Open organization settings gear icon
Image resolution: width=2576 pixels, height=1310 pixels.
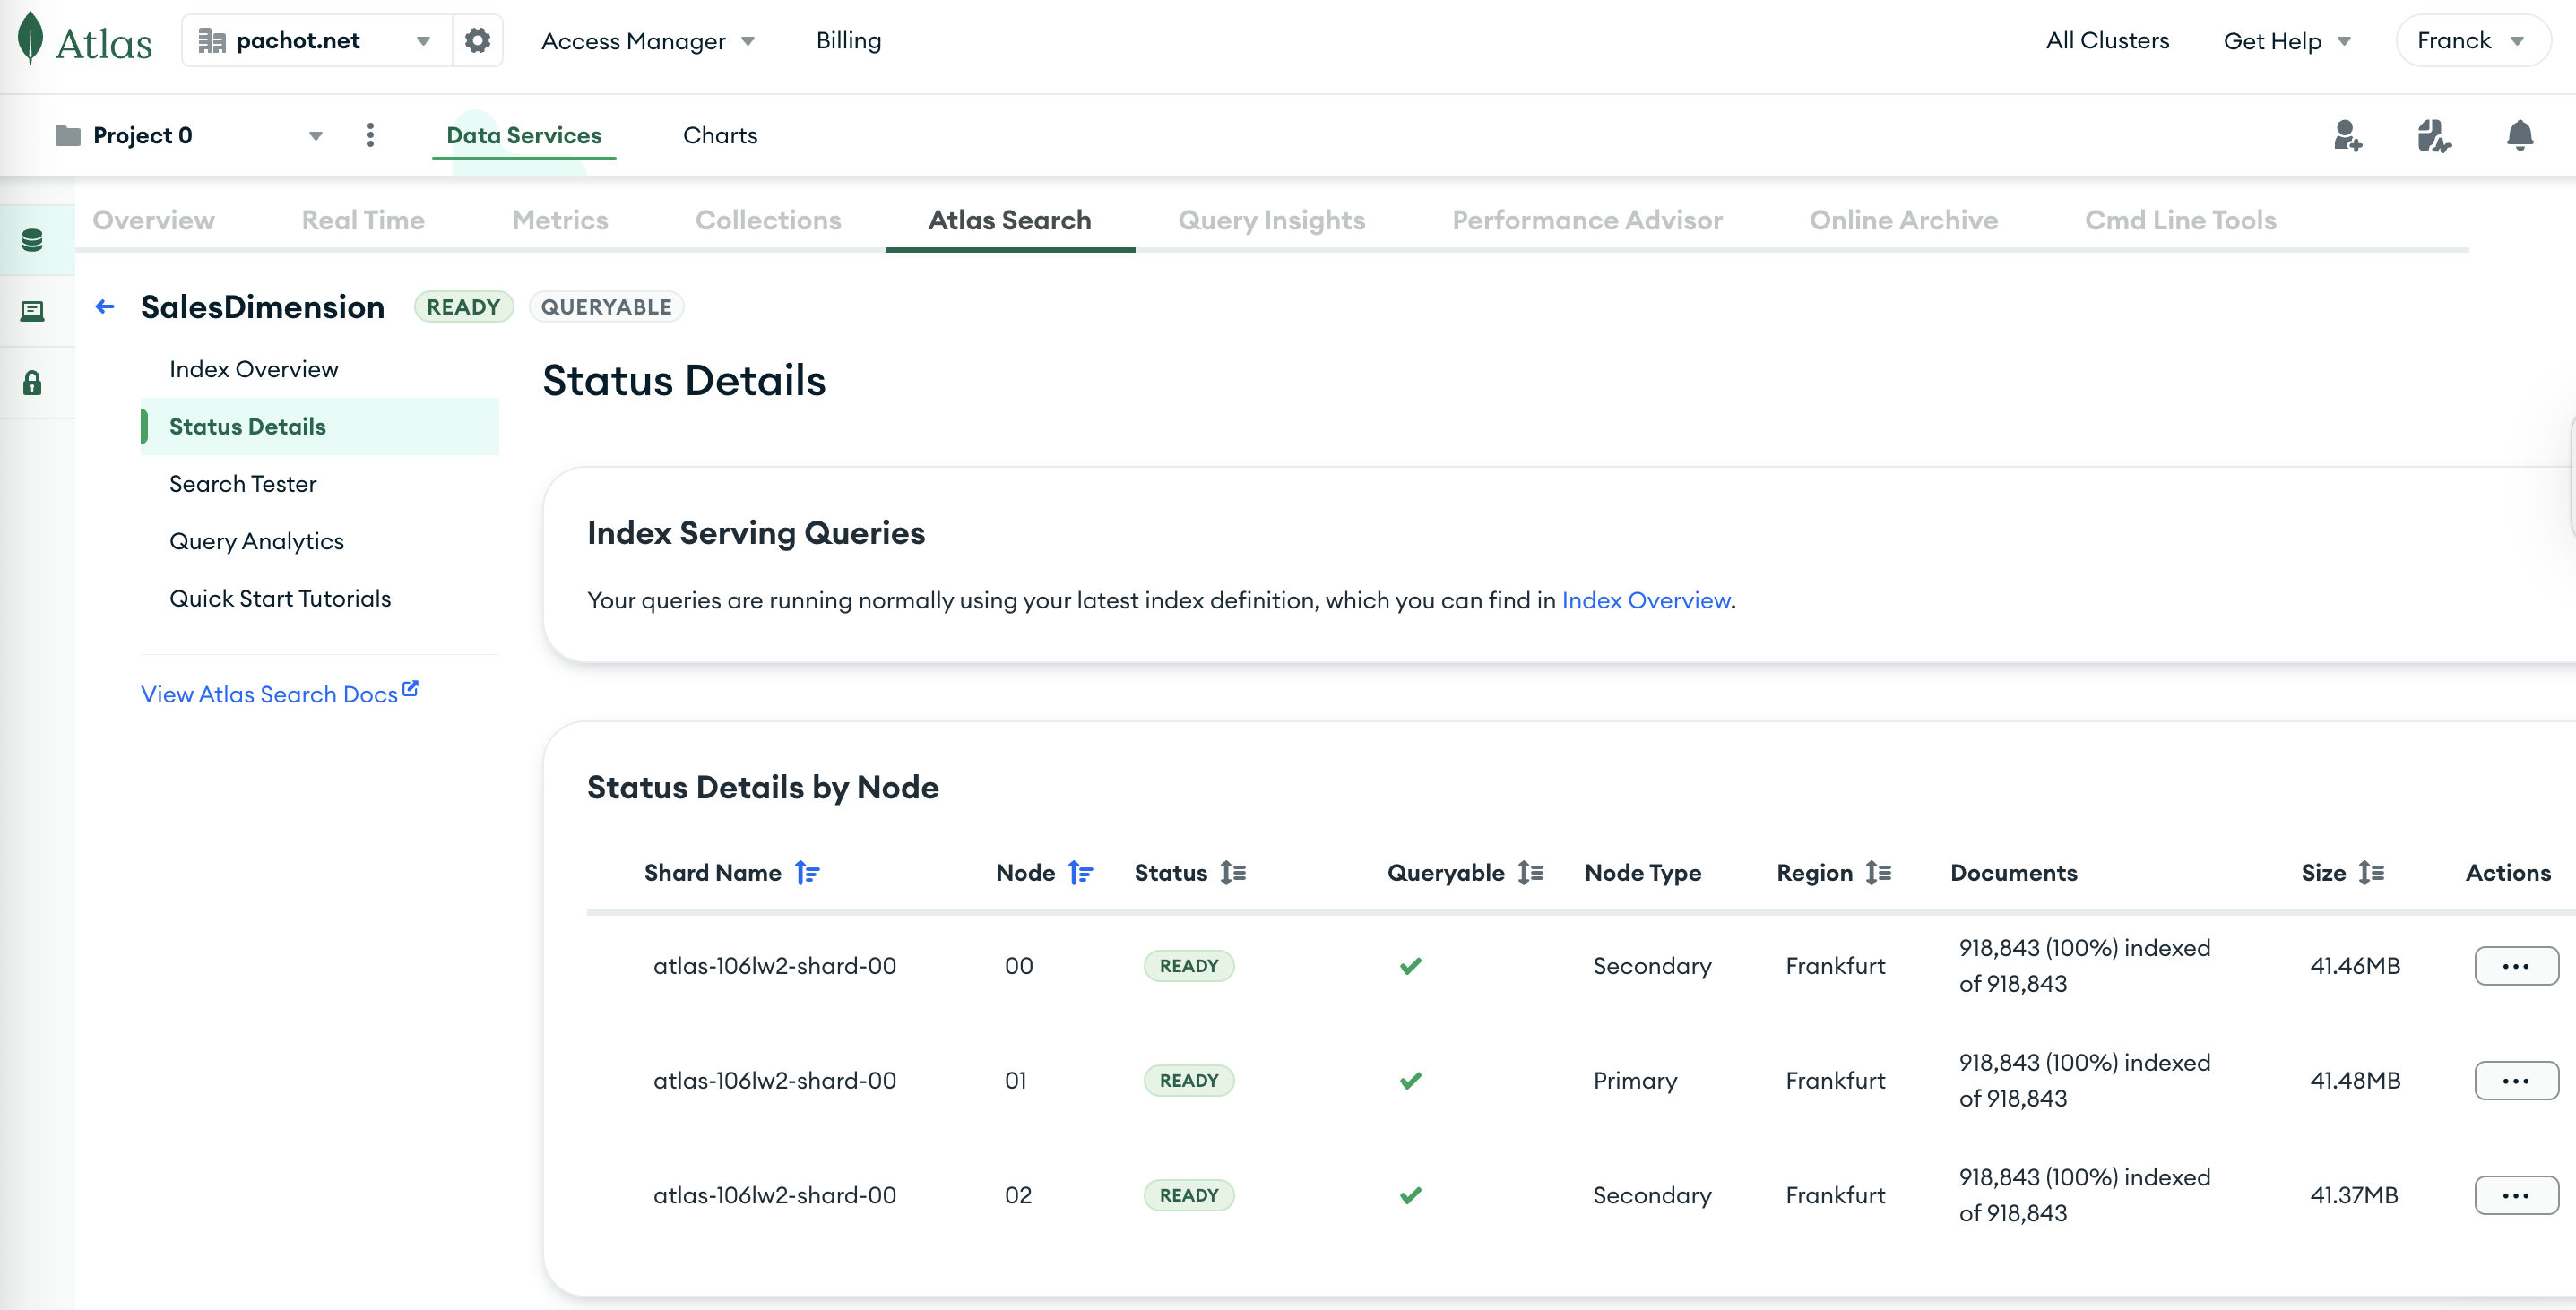478,40
